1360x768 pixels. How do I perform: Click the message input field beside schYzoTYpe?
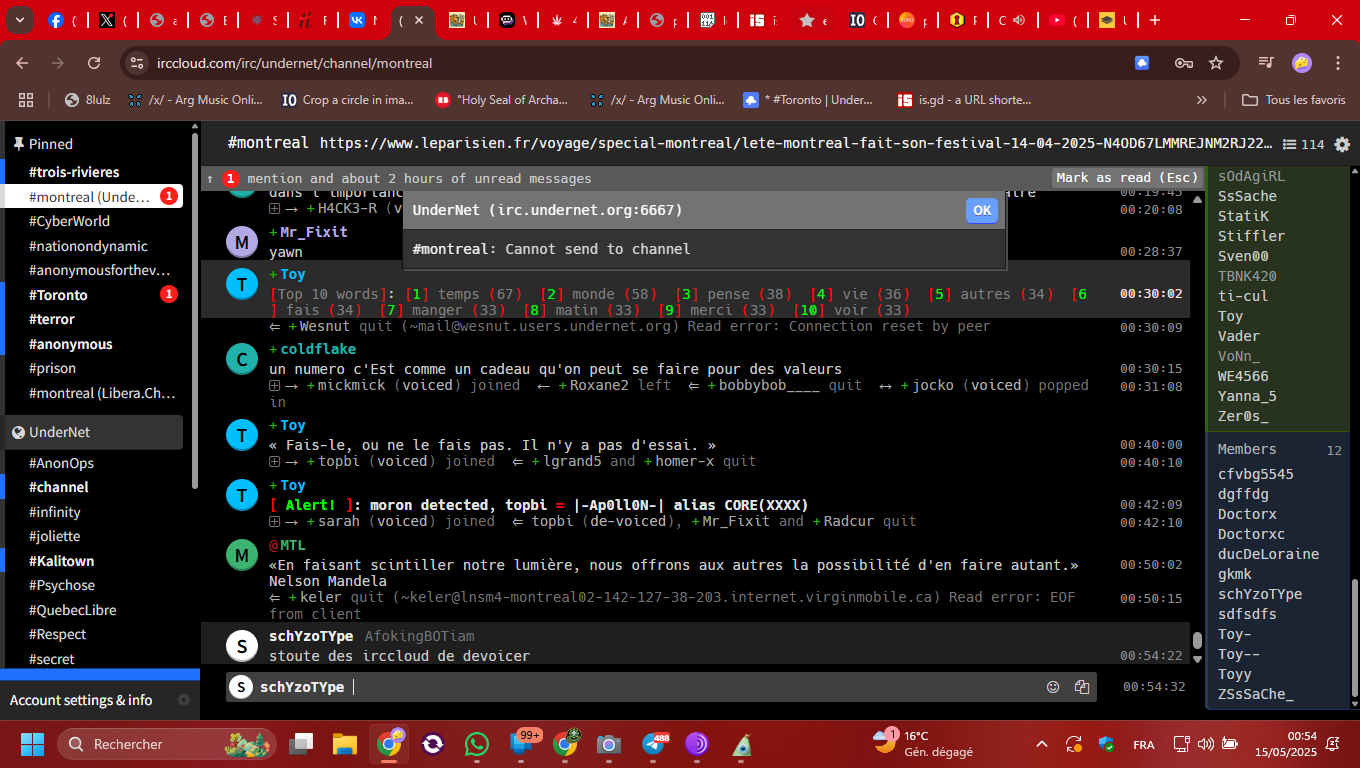click(690, 687)
